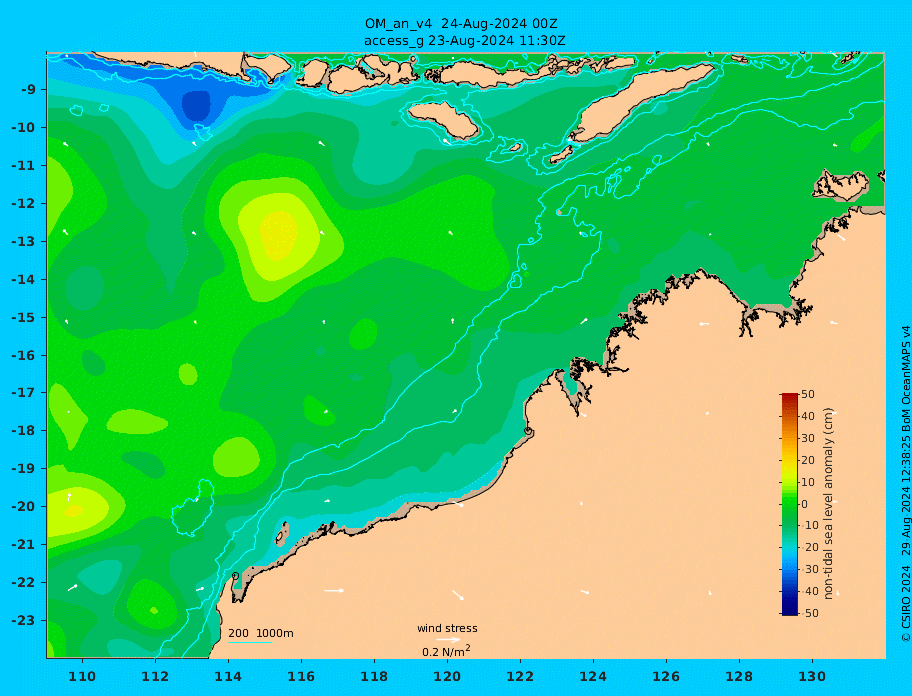The image size is (912, 696).
Task: Click the longitude axis label "124"
Action: pos(593,676)
